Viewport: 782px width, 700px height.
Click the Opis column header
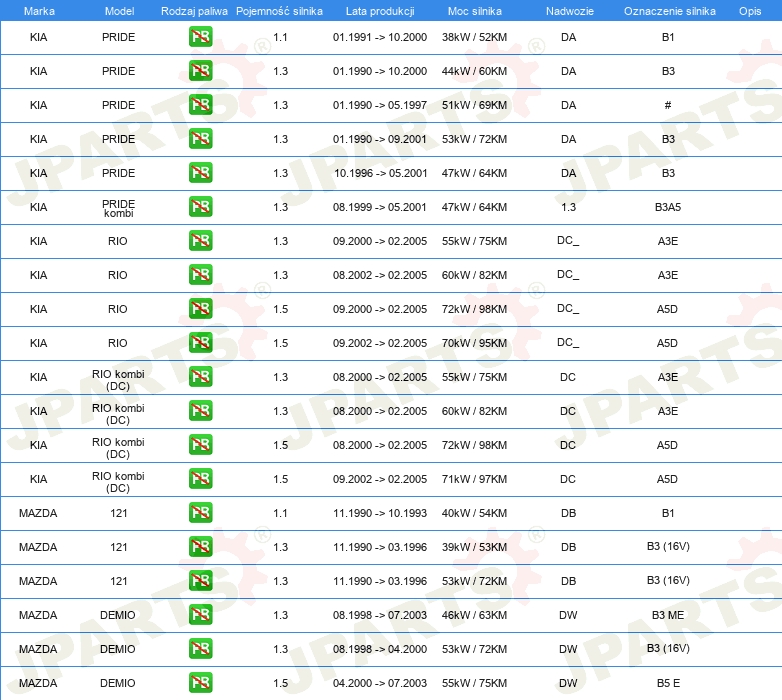(x=750, y=11)
